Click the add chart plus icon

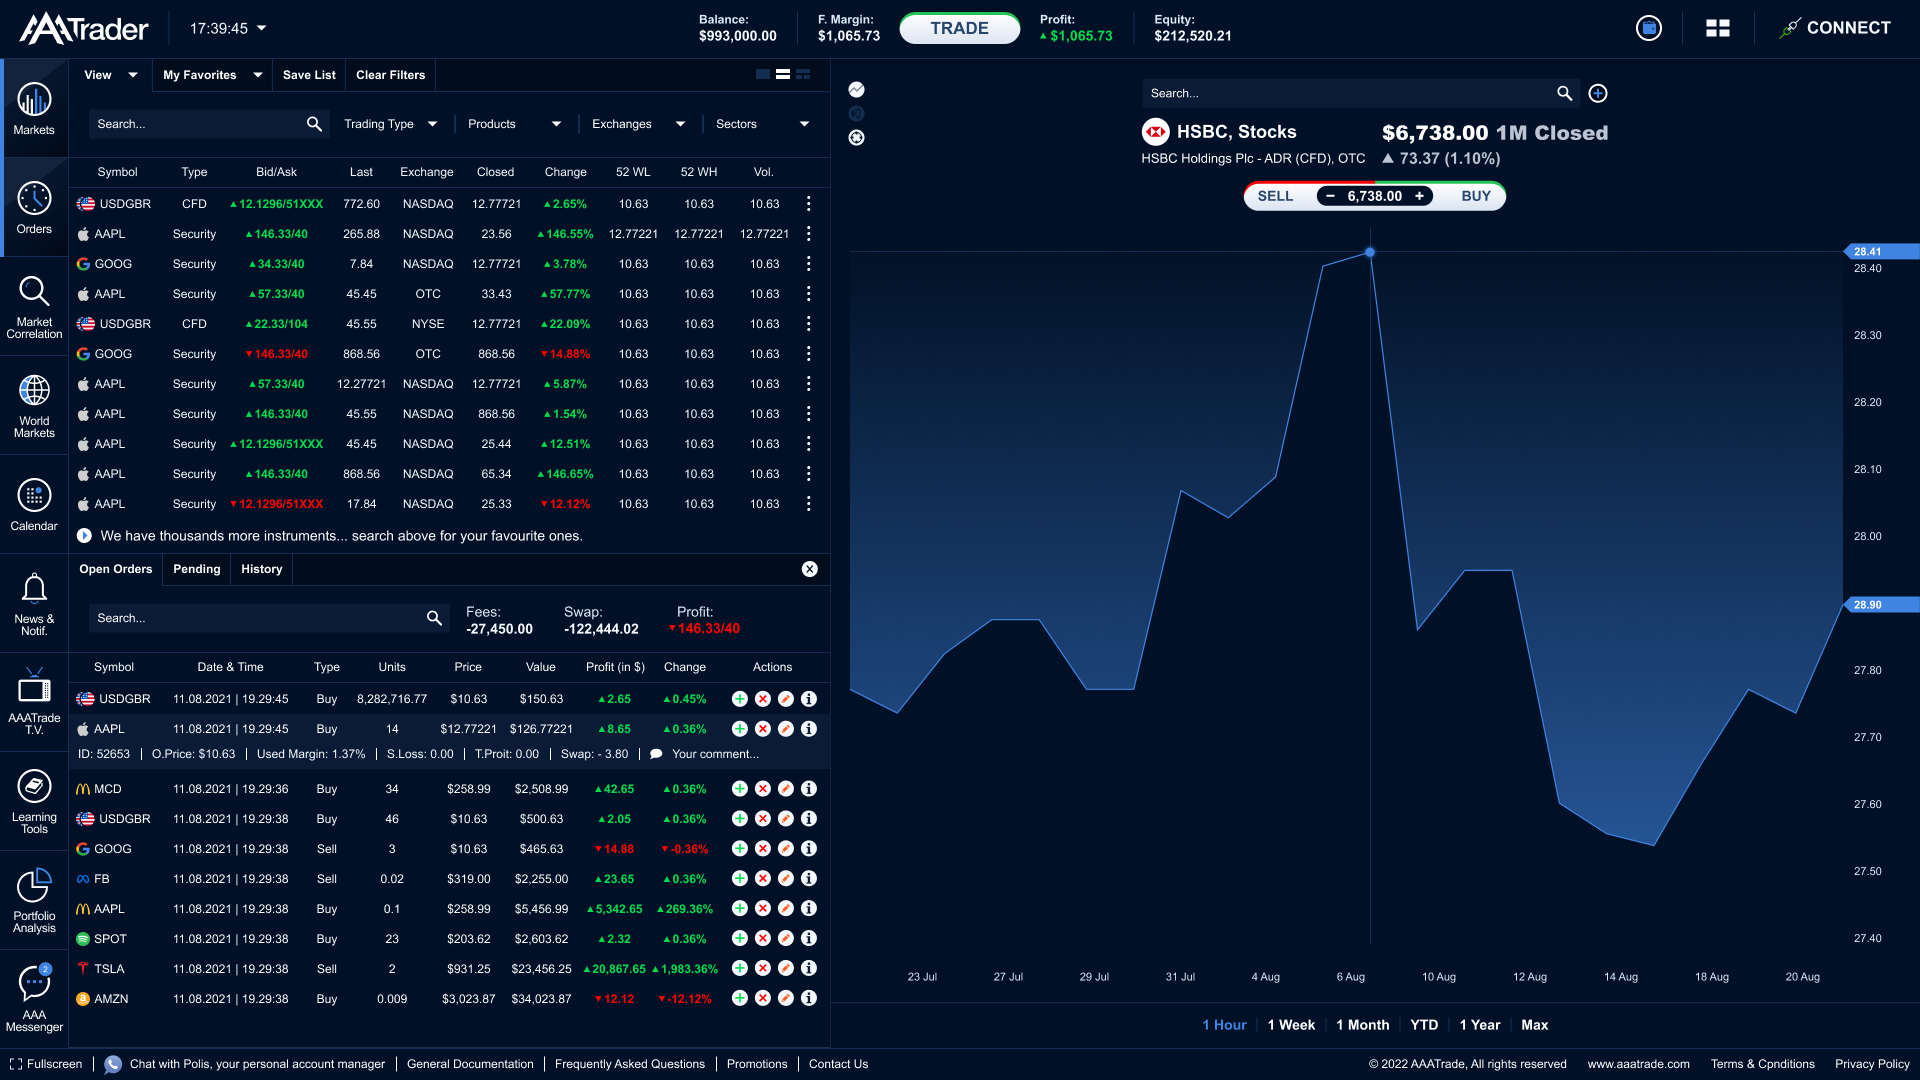tap(1598, 93)
